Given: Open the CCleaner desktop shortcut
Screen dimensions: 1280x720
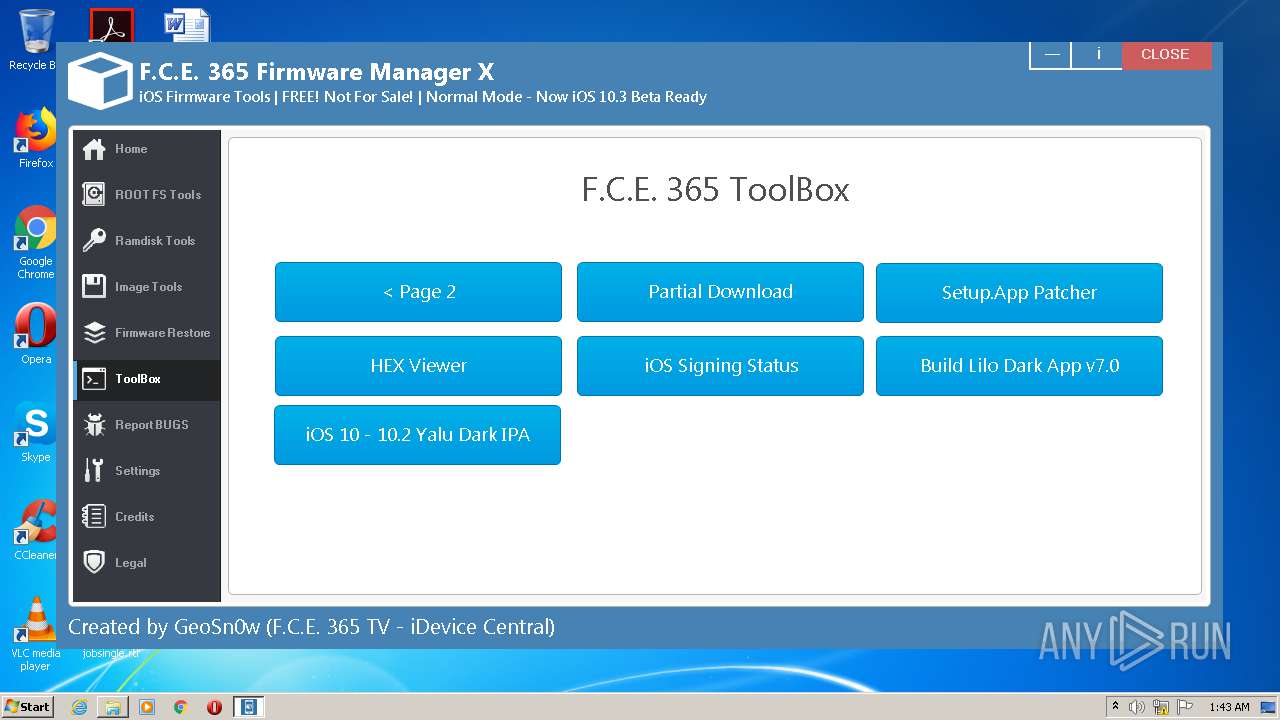Looking at the screenshot, I should tap(36, 530).
